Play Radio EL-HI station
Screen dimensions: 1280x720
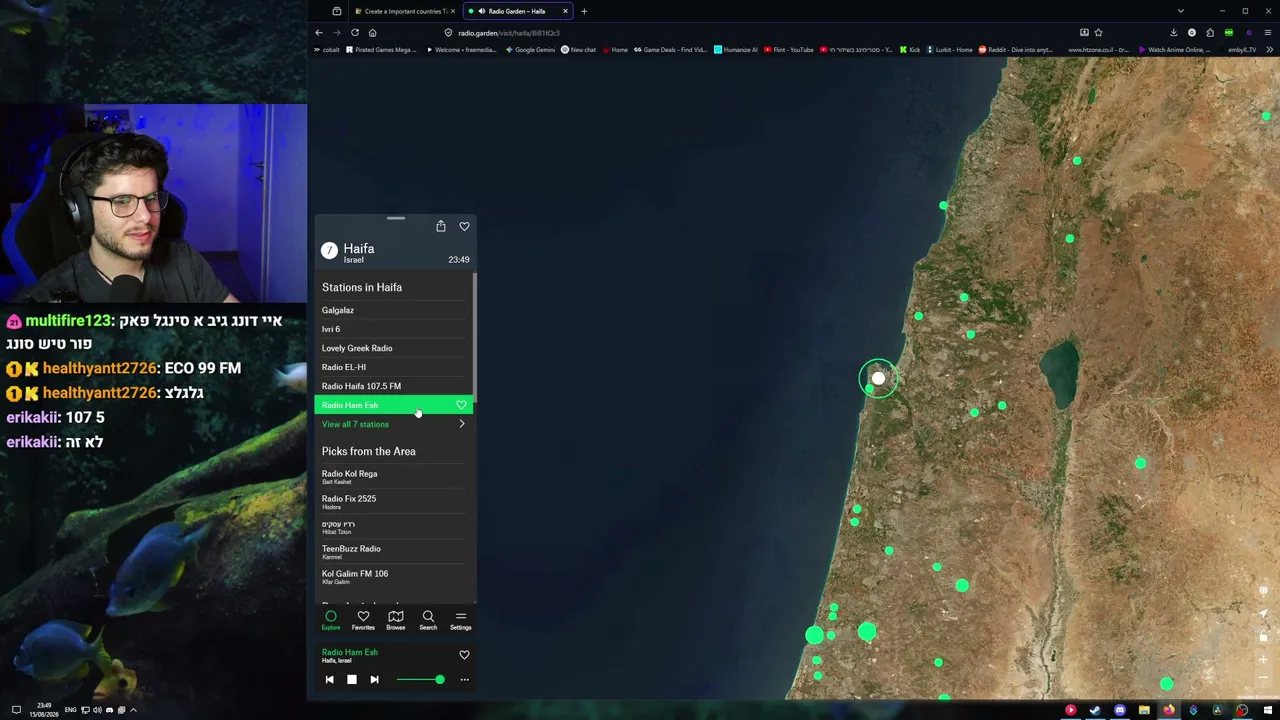393,367
